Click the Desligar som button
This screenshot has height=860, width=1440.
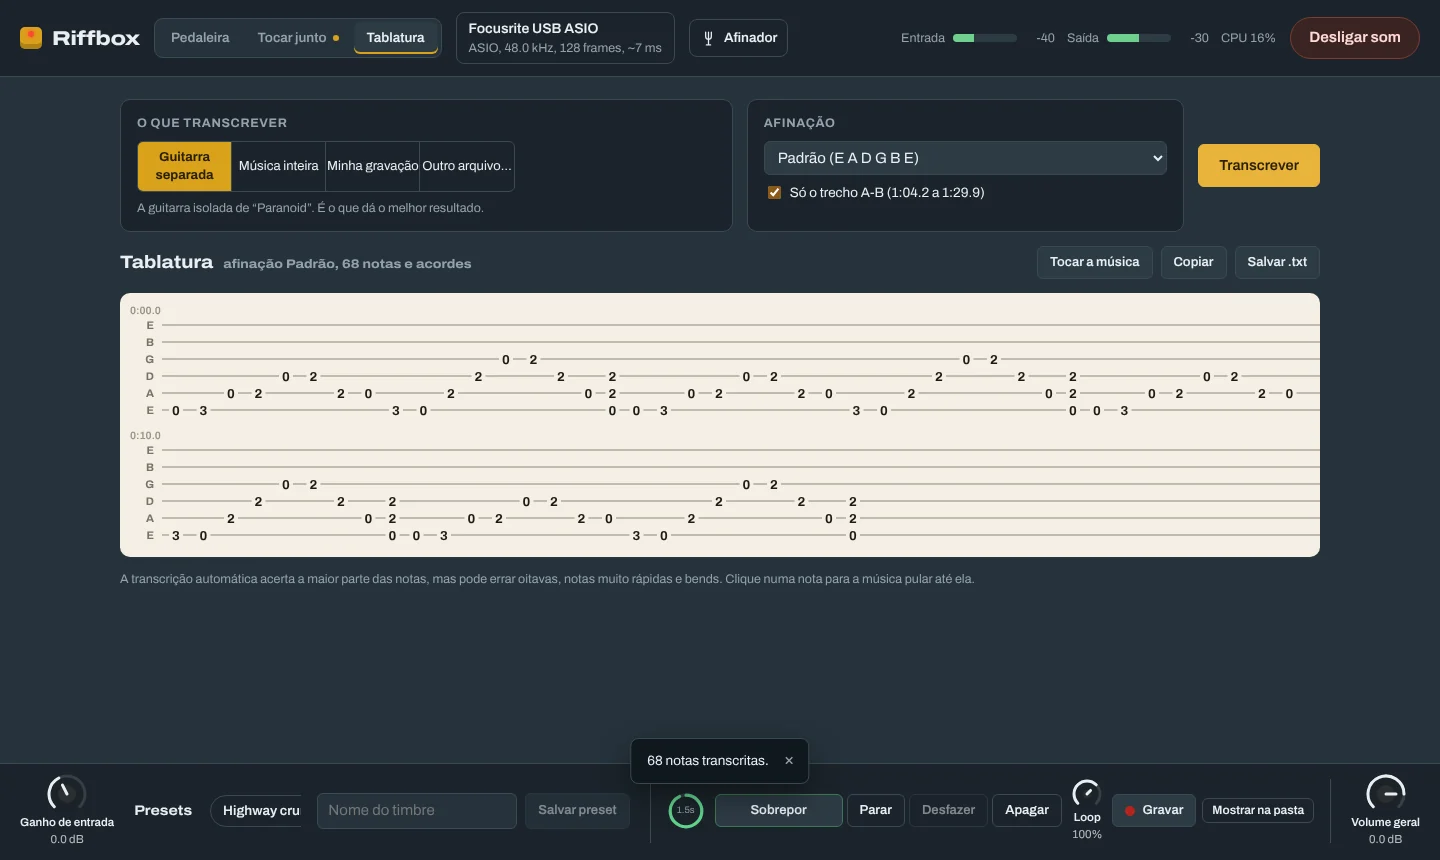pyautogui.click(x=1355, y=38)
